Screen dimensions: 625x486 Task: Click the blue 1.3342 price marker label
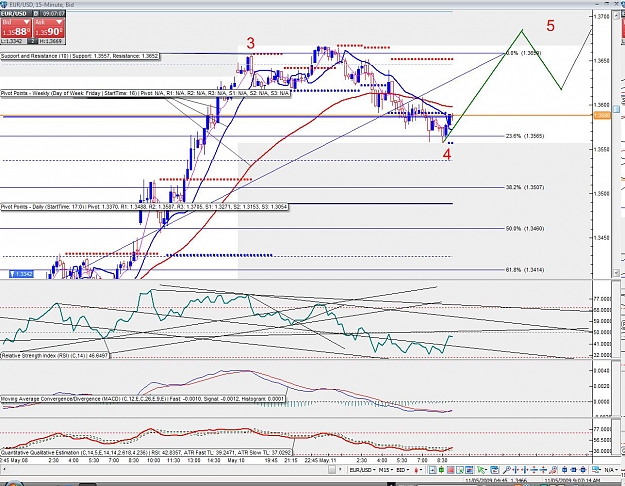coord(22,274)
